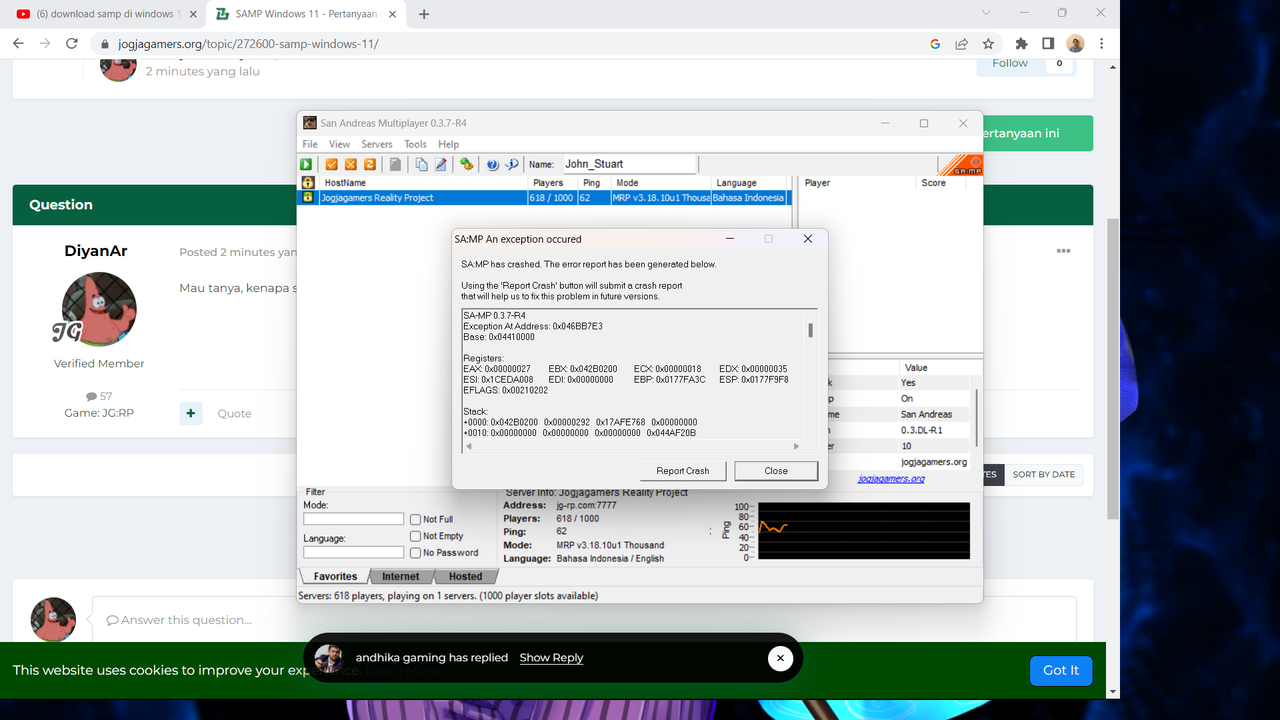Image resolution: width=1280 pixels, height=720 pixels.
Task: Sort by Ping column header
Action: pos(596,183)
